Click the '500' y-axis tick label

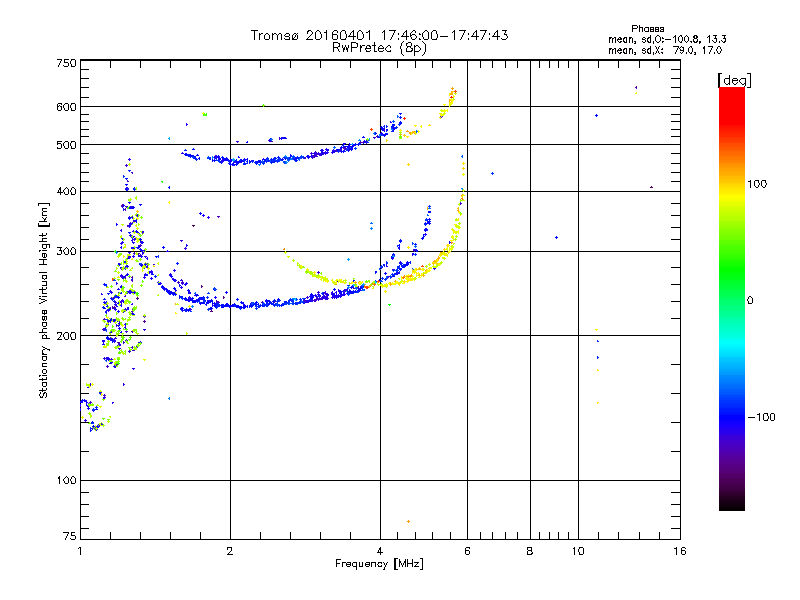66,145
